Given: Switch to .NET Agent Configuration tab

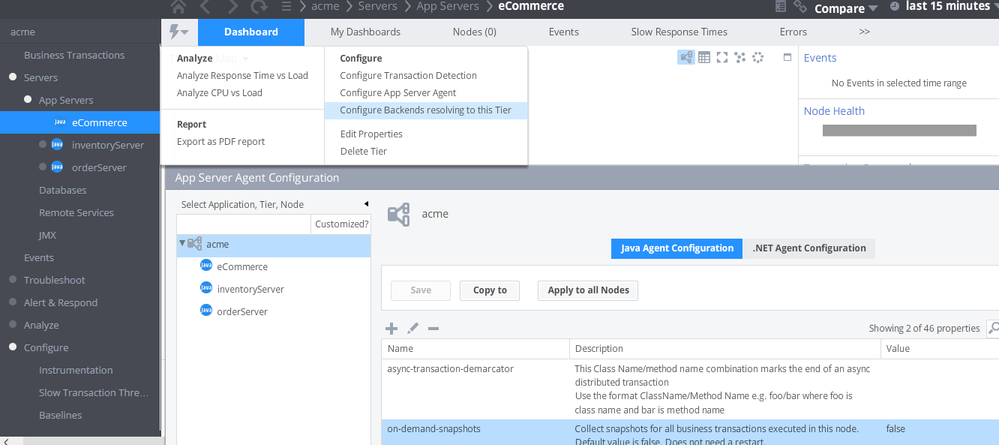Looking at the screenshot, I should pos(809,248).
